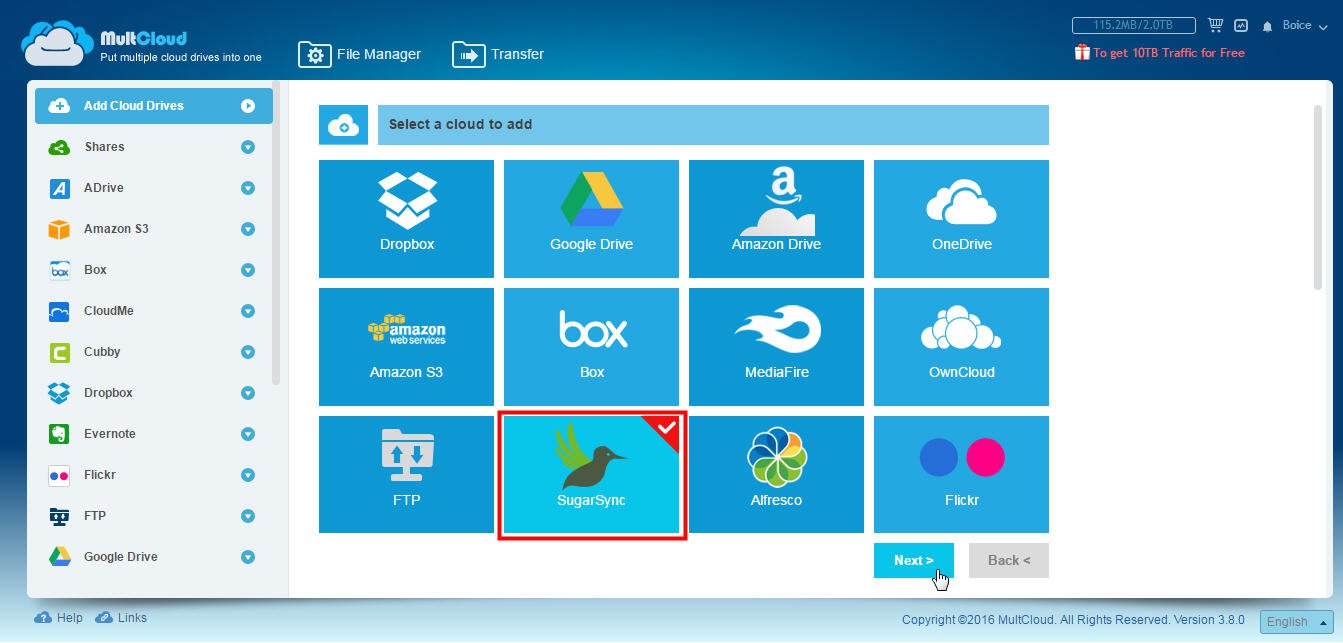Select the Alfresco cloud tile

pos(776,475)
